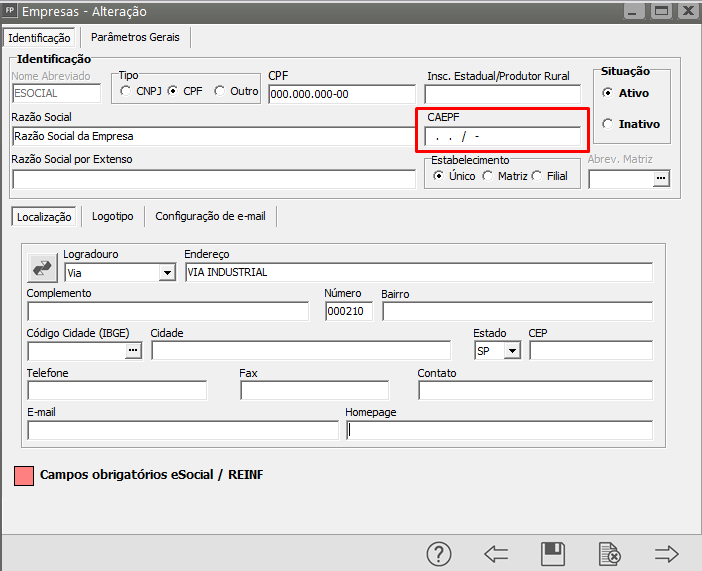Cancel changes with the document X icon
702x571 pixels.
(x=609, y=553)
